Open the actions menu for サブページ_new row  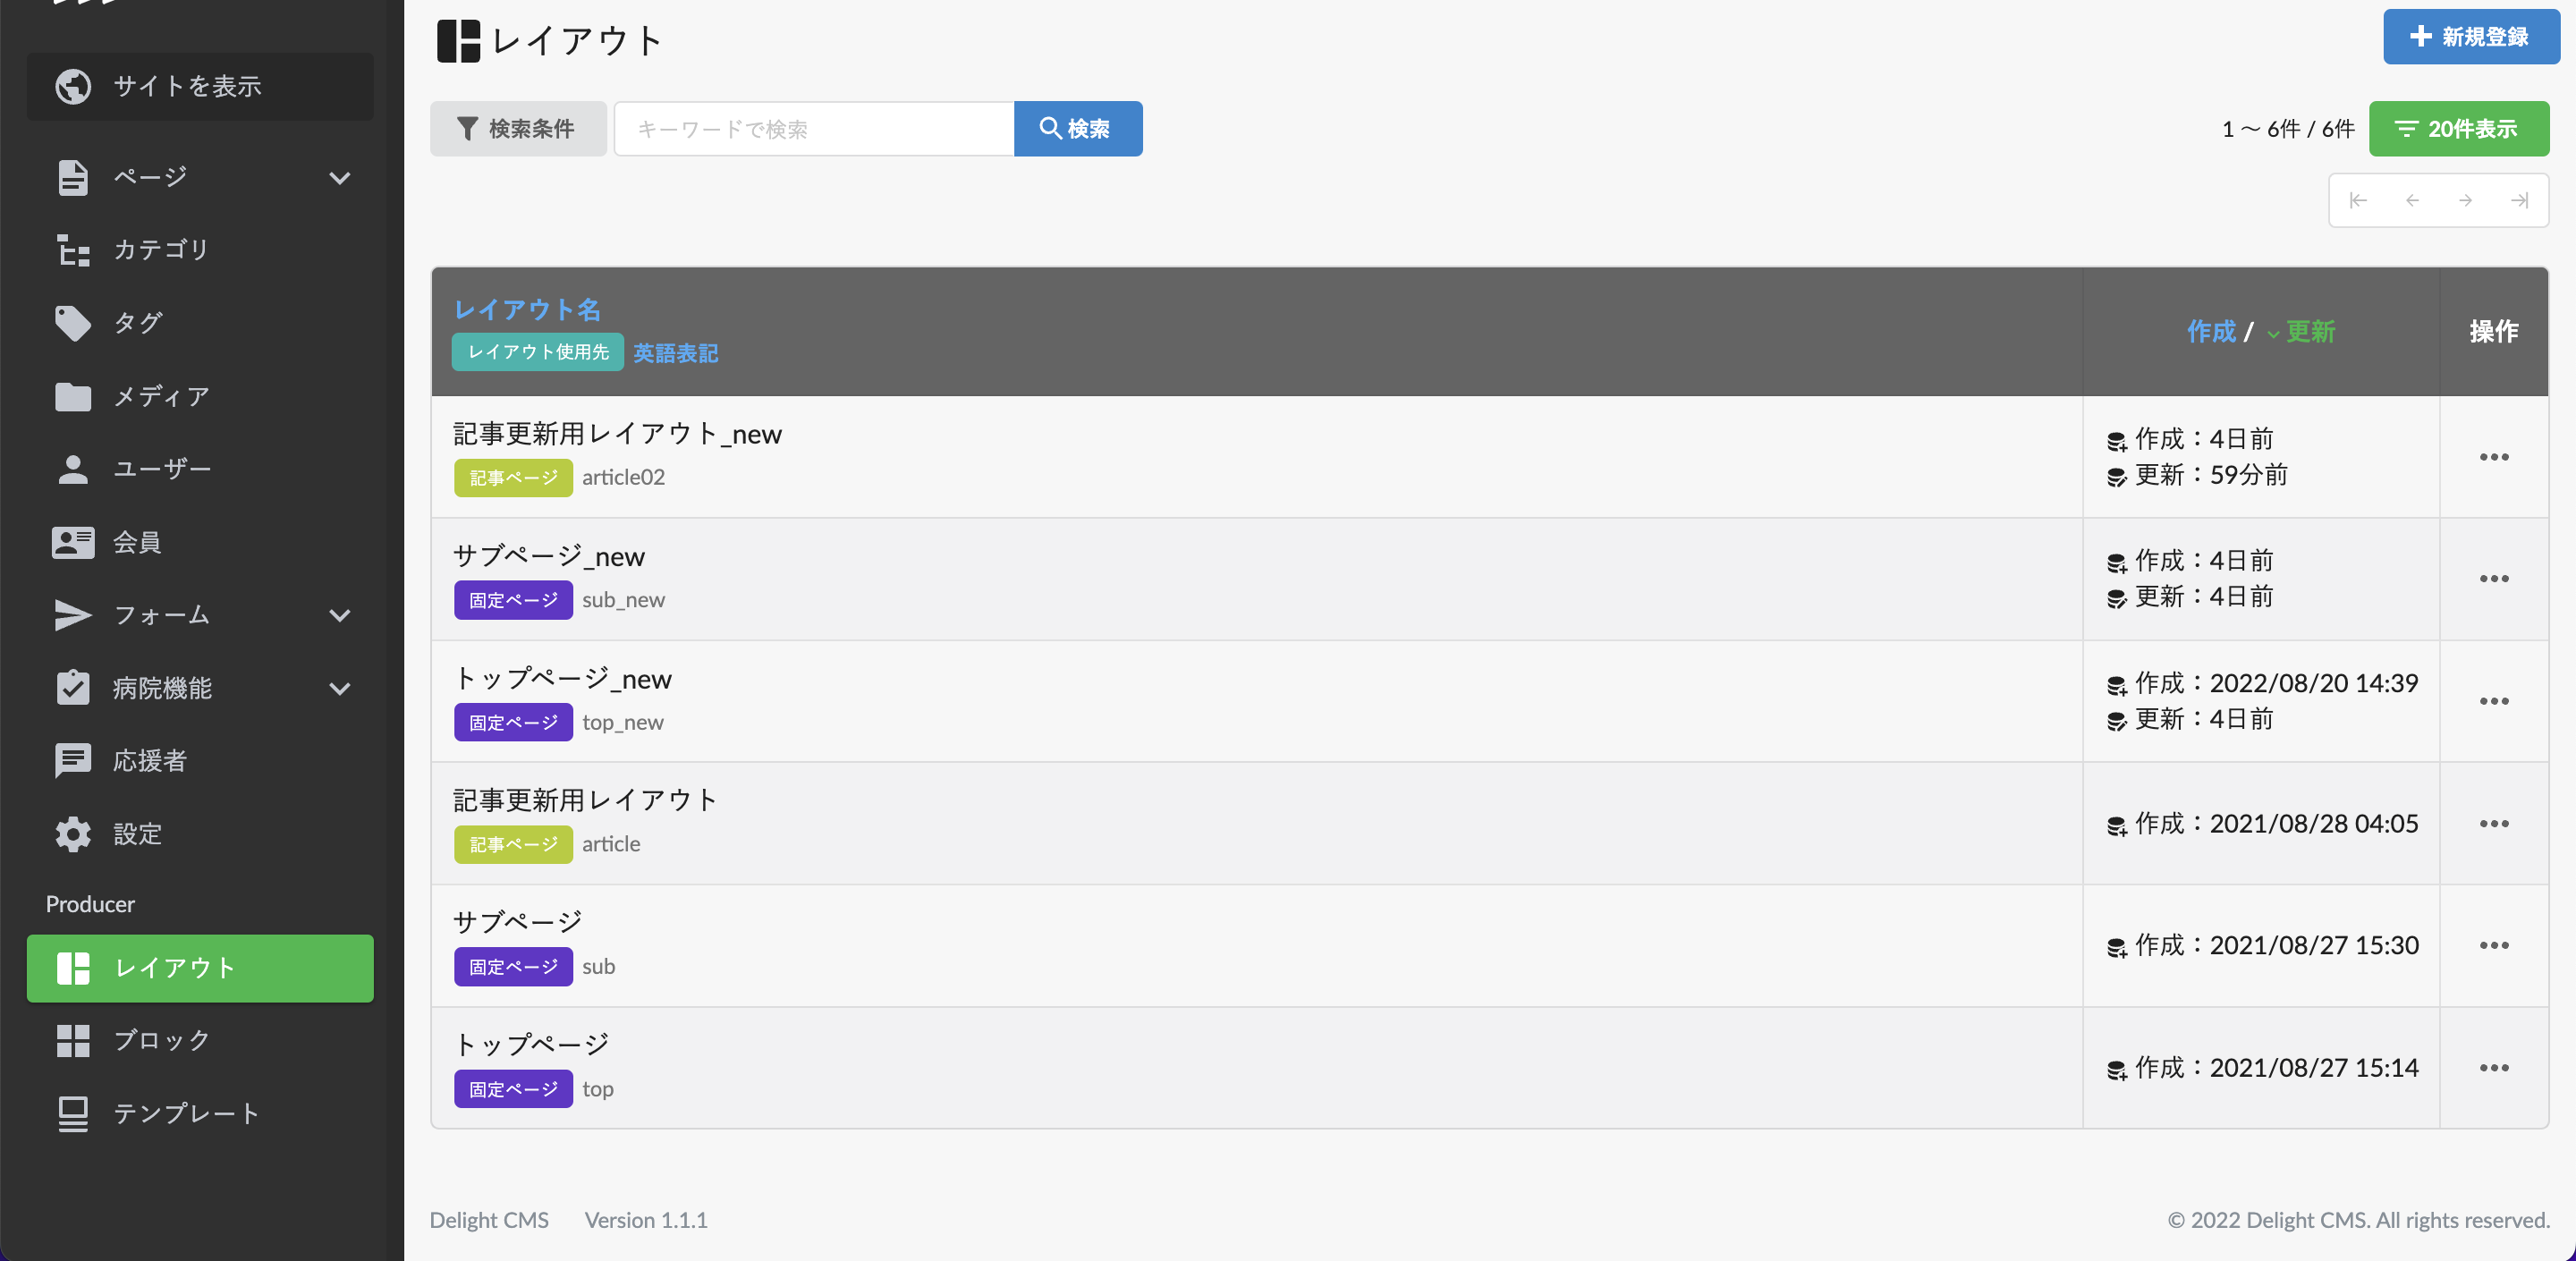(x=2493, y=579)
